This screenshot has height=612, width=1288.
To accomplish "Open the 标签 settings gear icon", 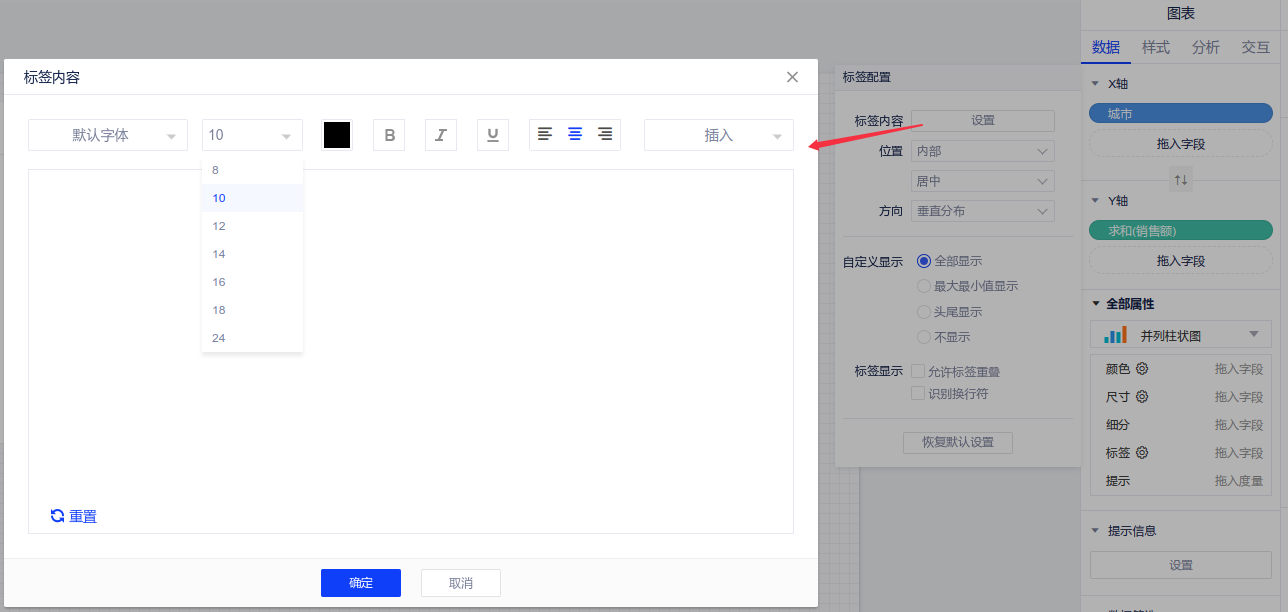I will click(x=1142, y=453).
